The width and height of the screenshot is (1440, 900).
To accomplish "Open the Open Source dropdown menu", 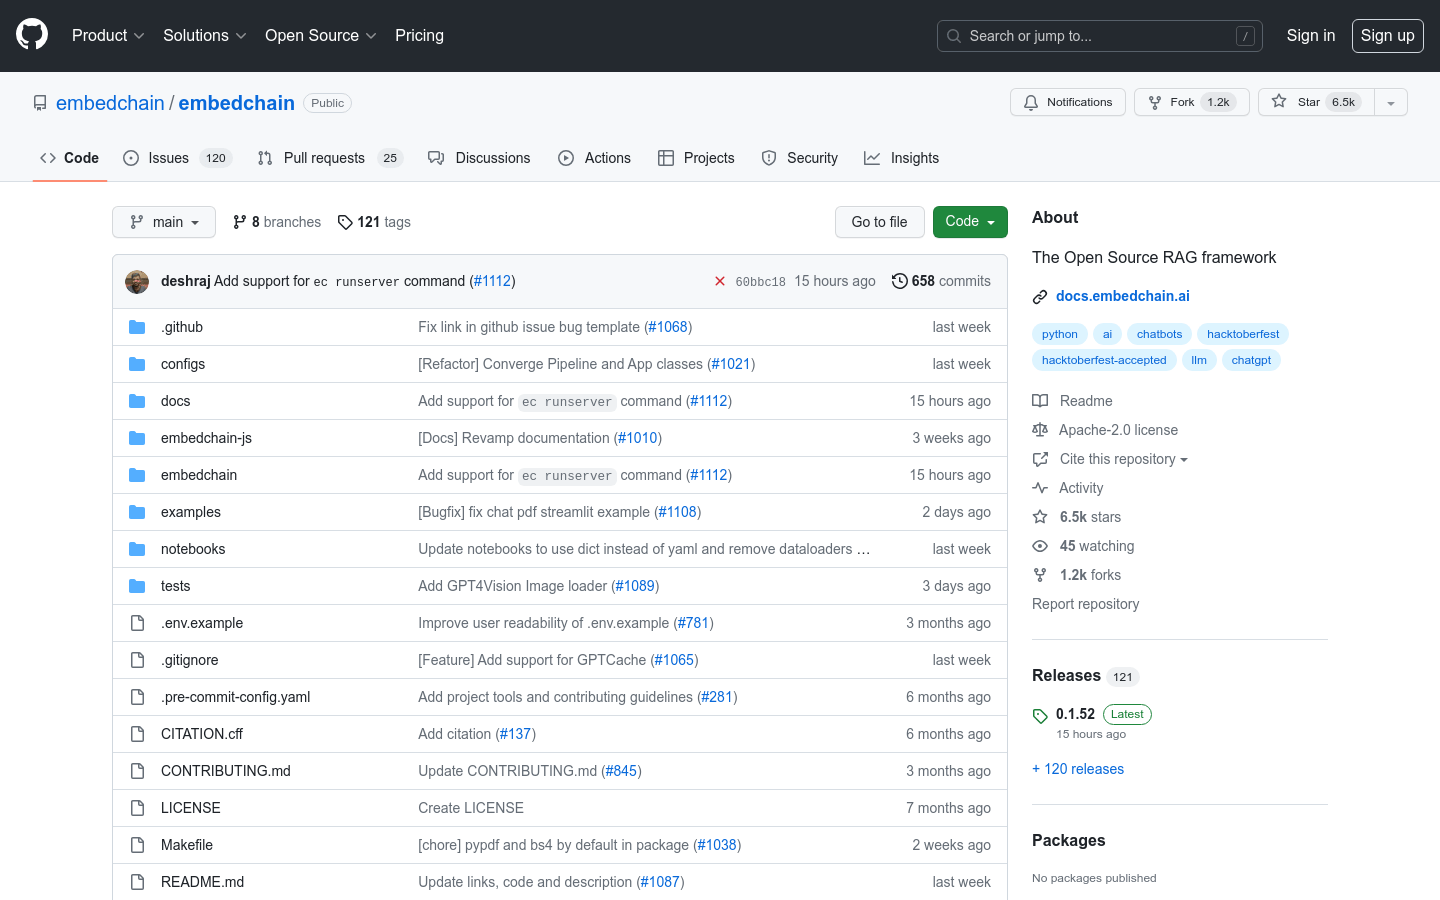I will point(320,35).
